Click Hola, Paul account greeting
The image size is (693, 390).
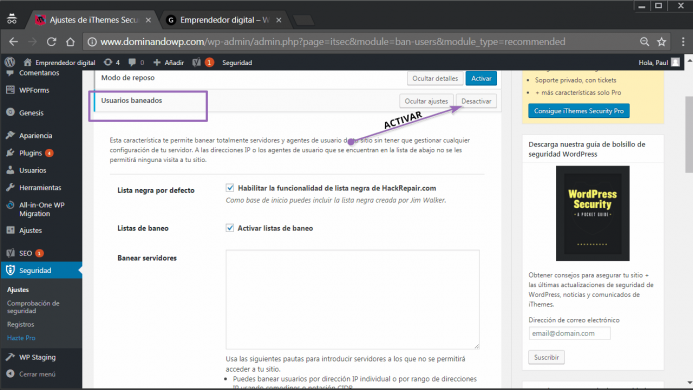653,62
